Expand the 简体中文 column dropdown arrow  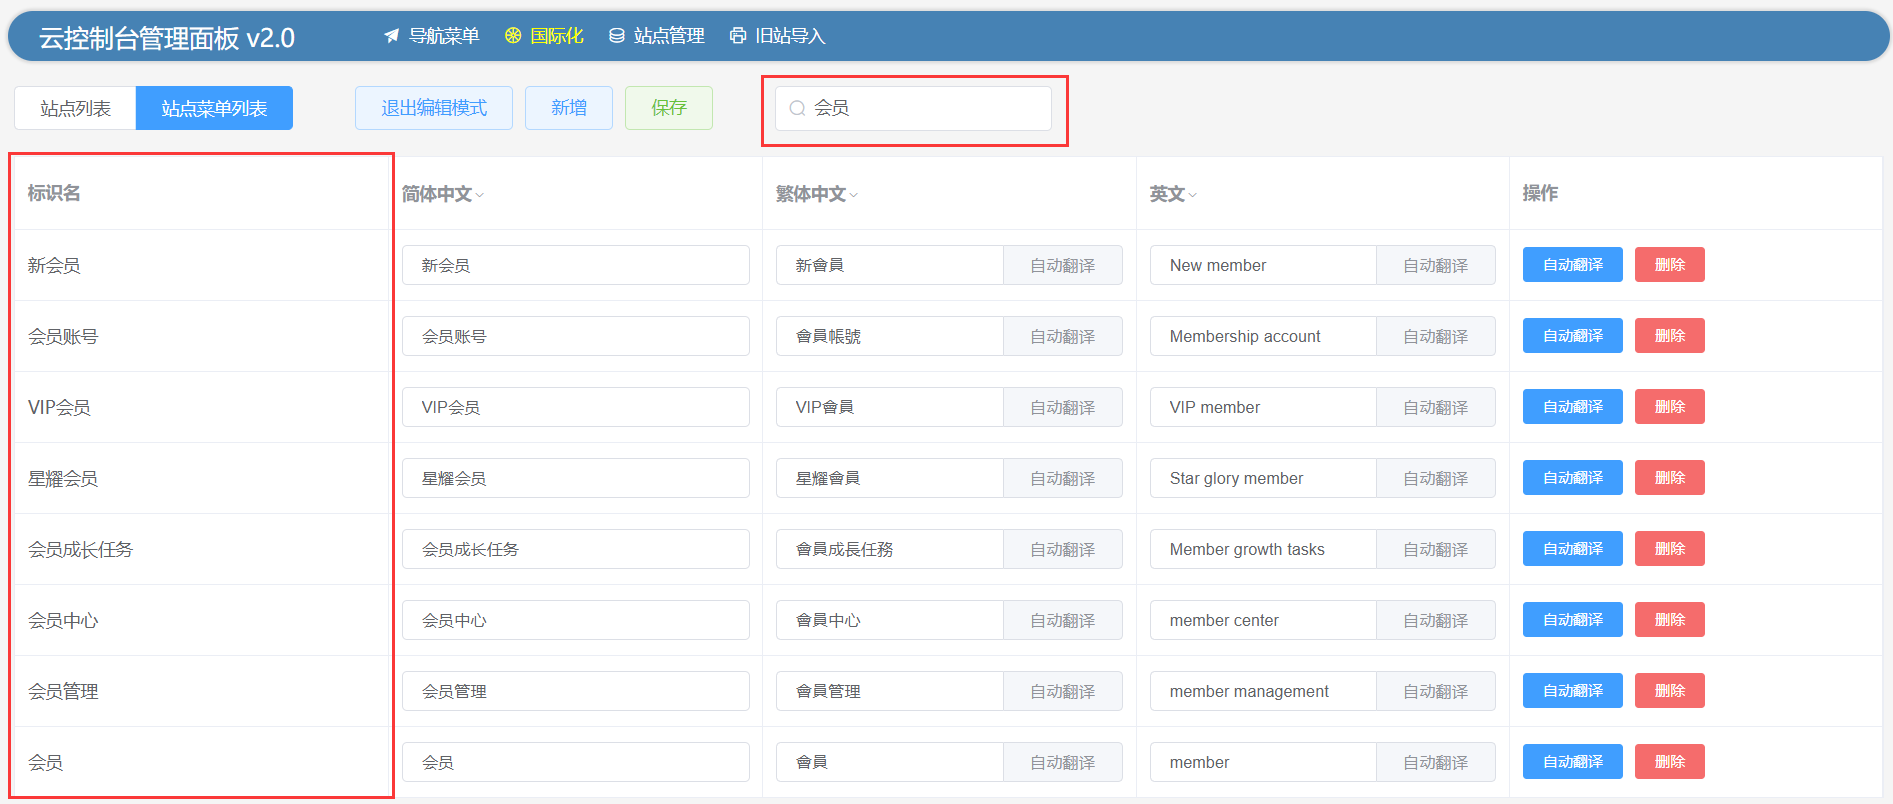coord(480,195)
